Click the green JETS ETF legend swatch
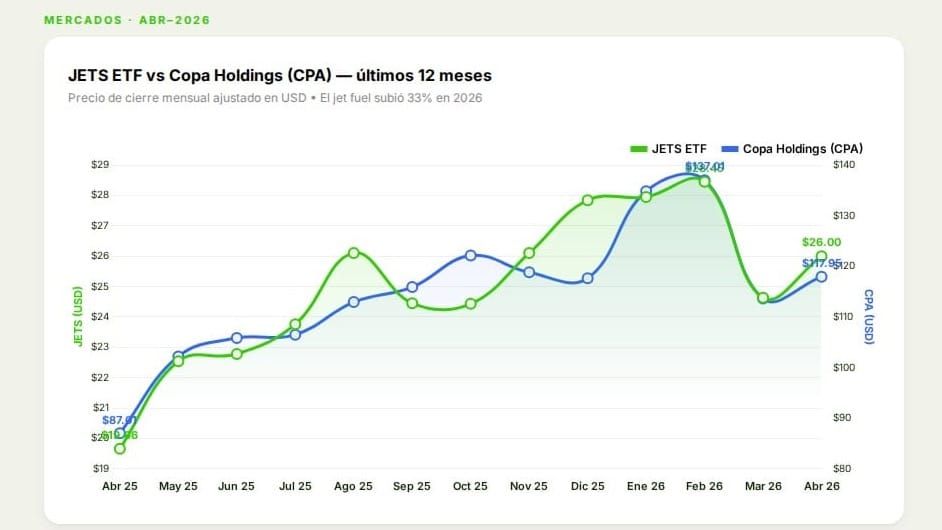The width and height of the screenshot is (942, 530). tap(639, 149)
